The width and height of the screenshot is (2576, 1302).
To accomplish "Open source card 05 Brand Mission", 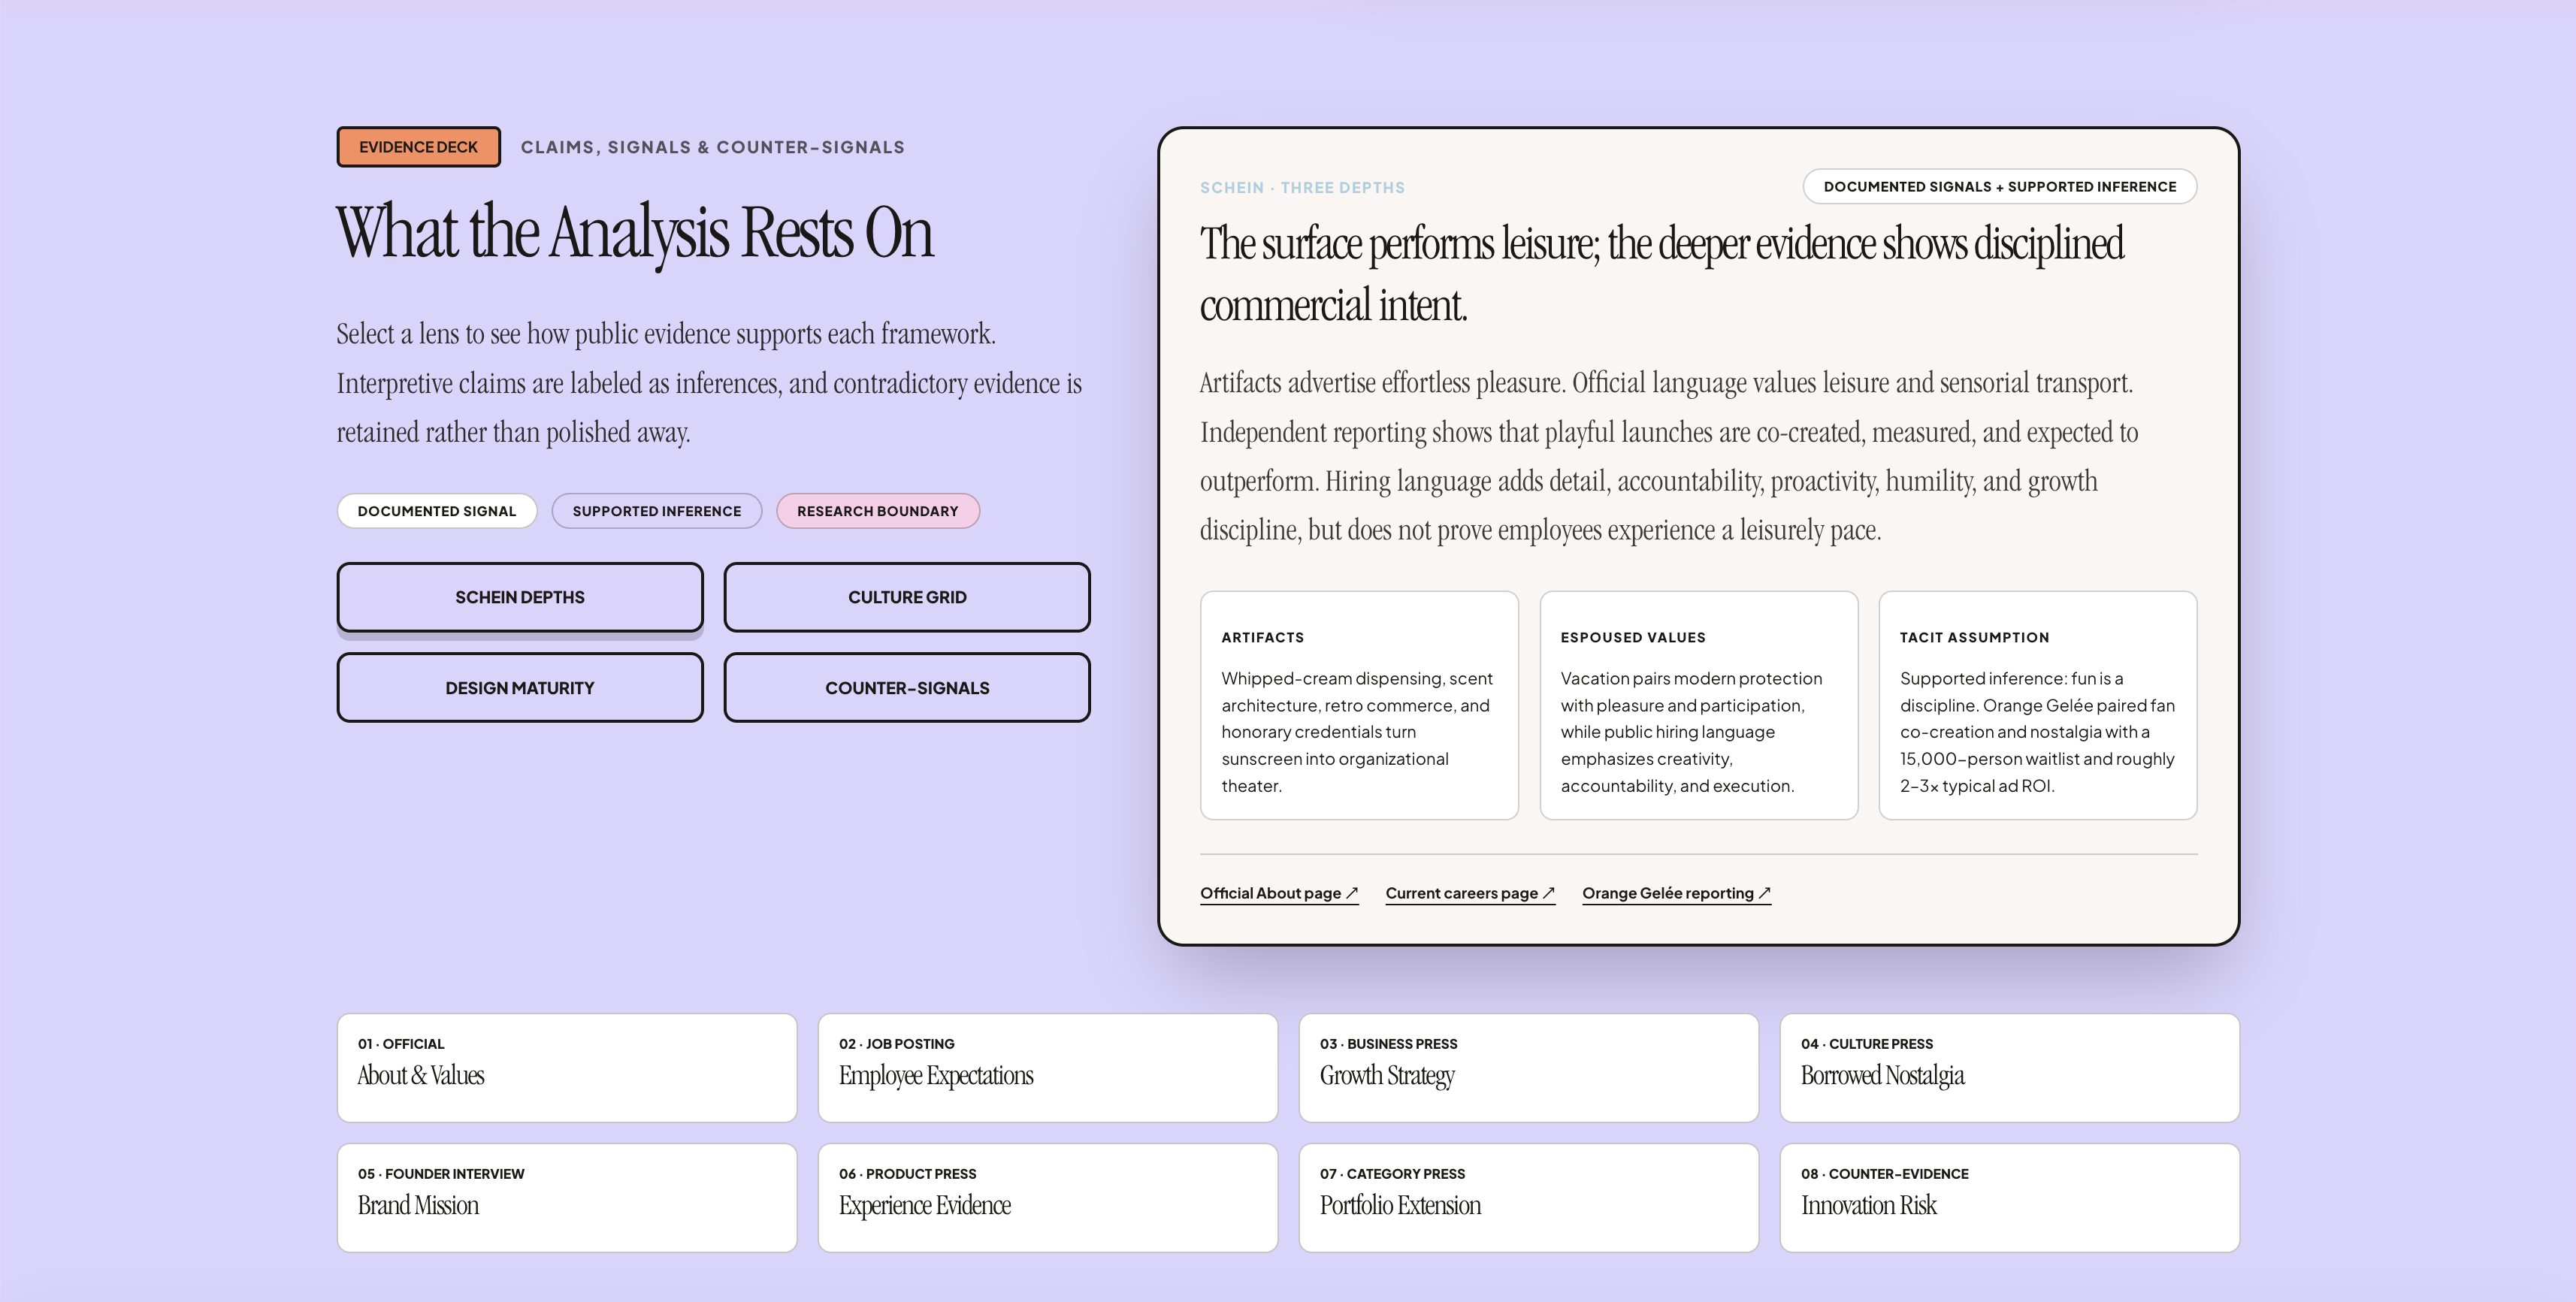I will pyautogui.click(x=567, y=1198).
